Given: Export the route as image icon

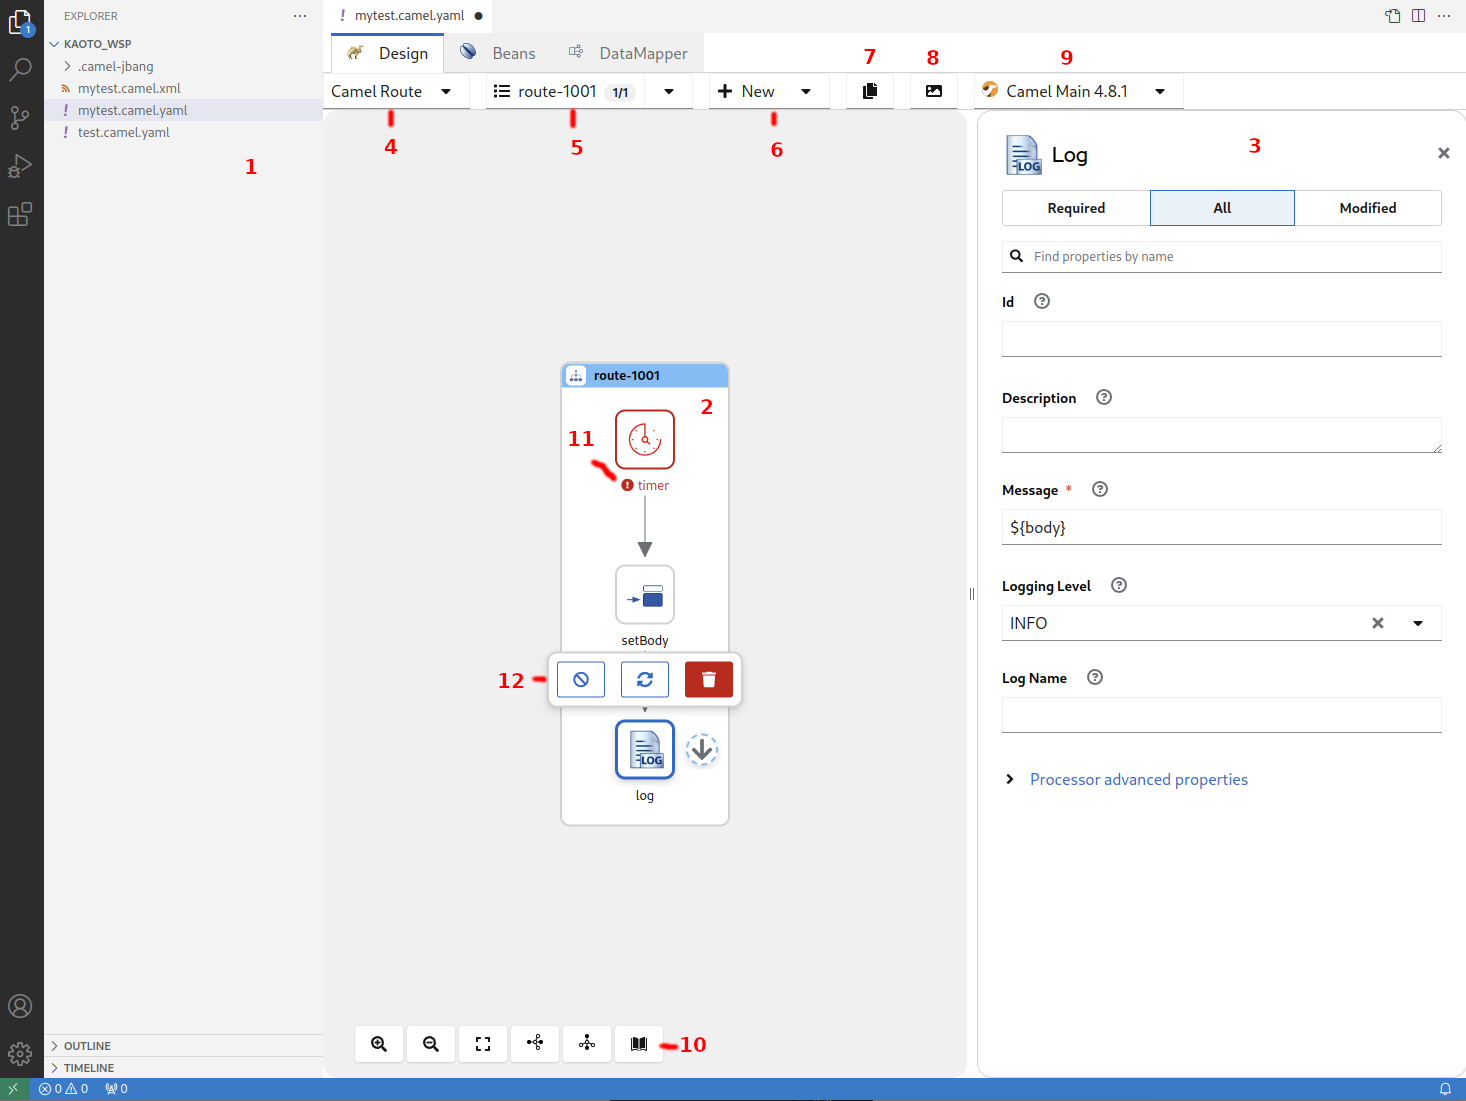Looking at the screenshot, I should (x=934, y=91).
